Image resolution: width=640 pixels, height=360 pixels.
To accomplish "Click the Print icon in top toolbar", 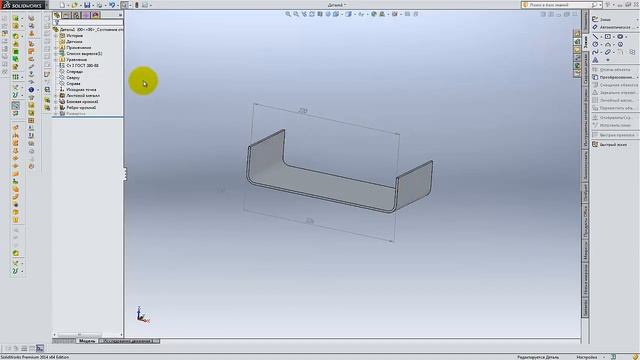I will (x=99, y=5).
